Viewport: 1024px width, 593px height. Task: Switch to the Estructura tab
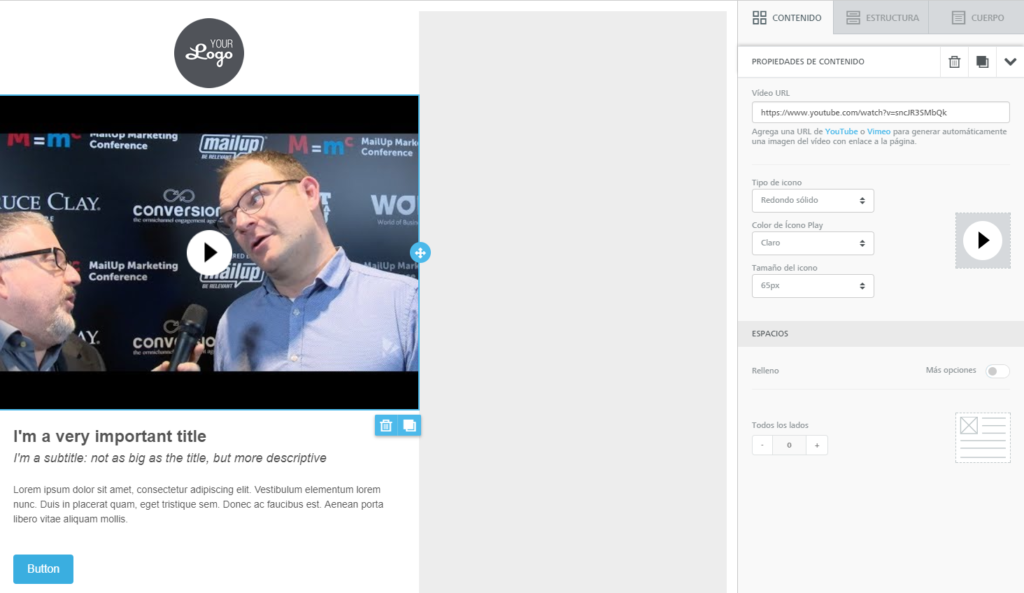[882, 18]
